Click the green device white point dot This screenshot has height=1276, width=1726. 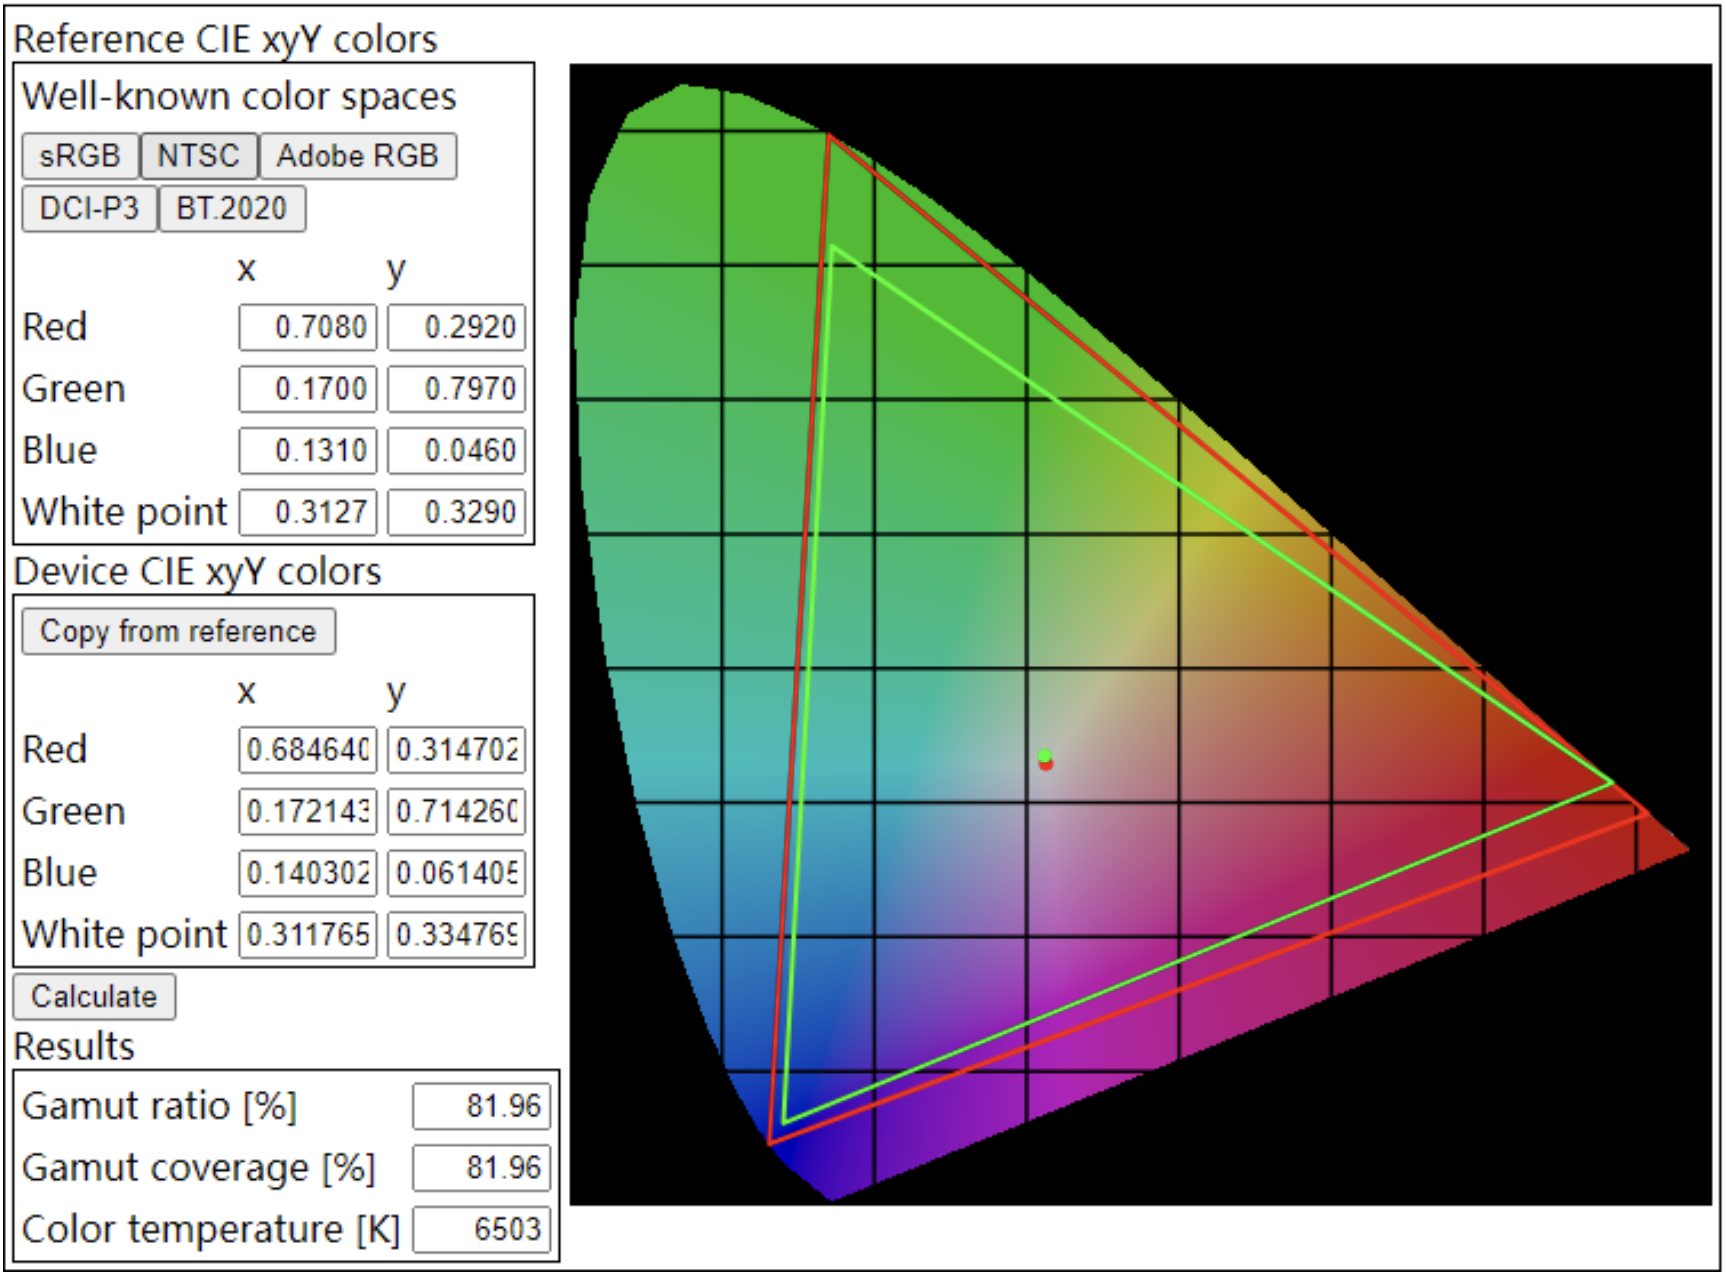pos(1045,756)
